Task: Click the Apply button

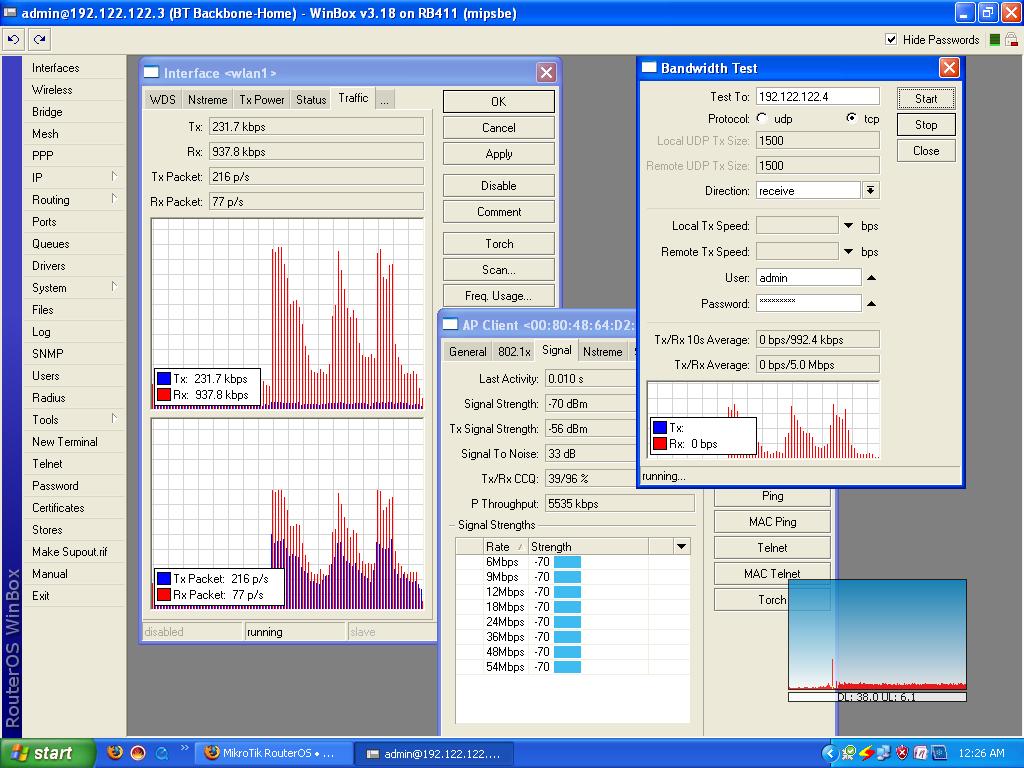Action: coord(499,153)
